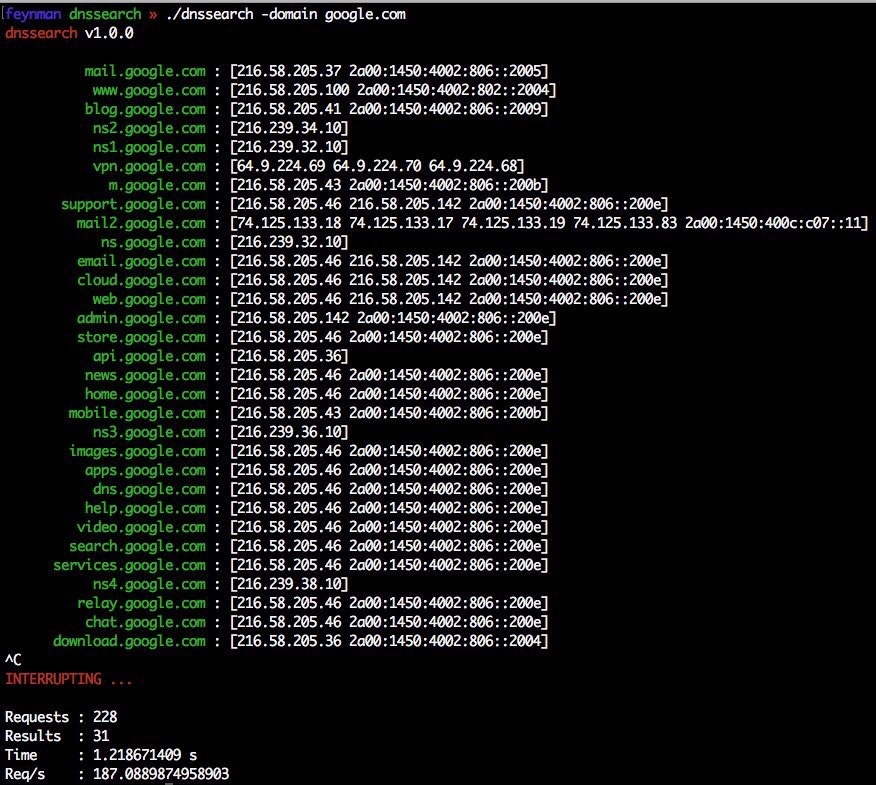Select the 'admin.google.com' hostname

pos(141,318)
